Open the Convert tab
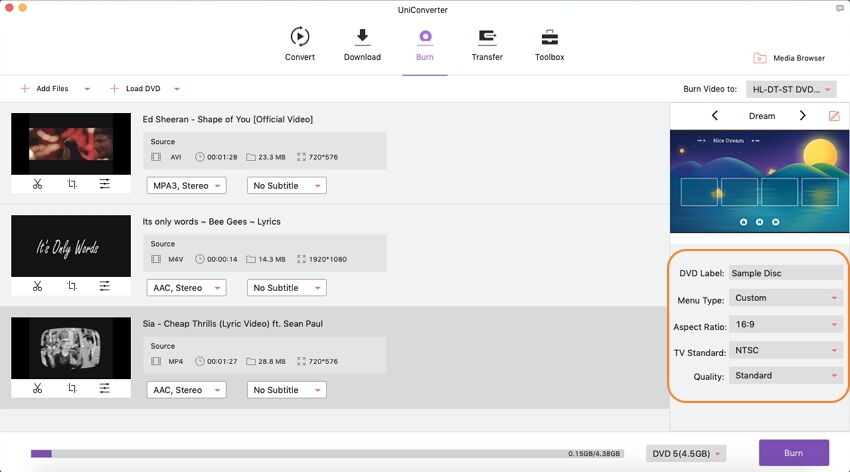The image size is (850, 472). [300, 45]
